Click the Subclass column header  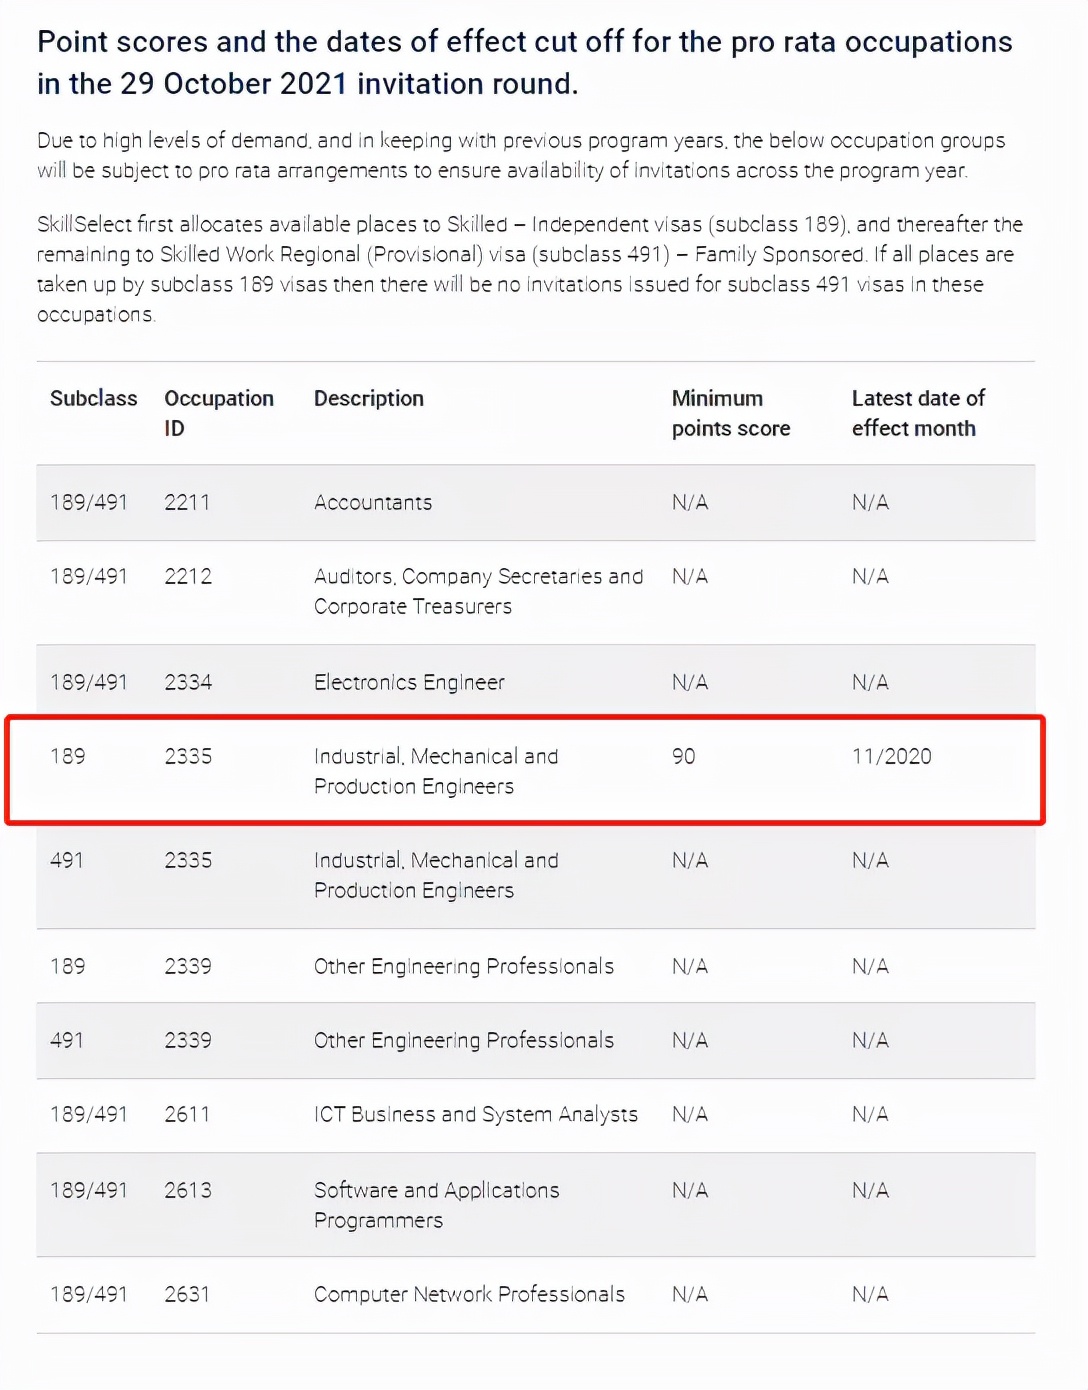(93, 398)
